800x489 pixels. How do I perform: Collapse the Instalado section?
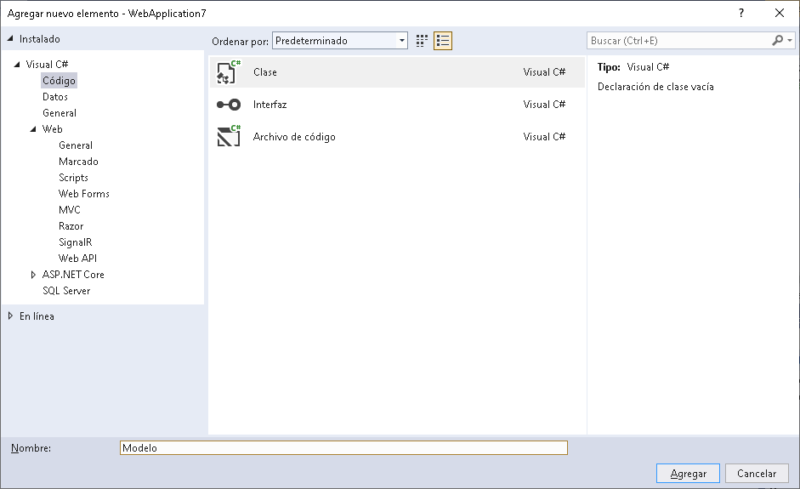pos(10,39)
